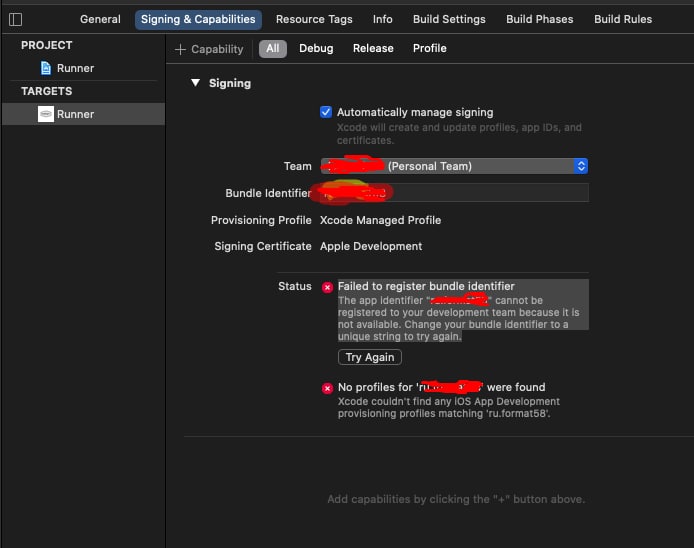Select Runner under TARGETS

tap(83, 114)
